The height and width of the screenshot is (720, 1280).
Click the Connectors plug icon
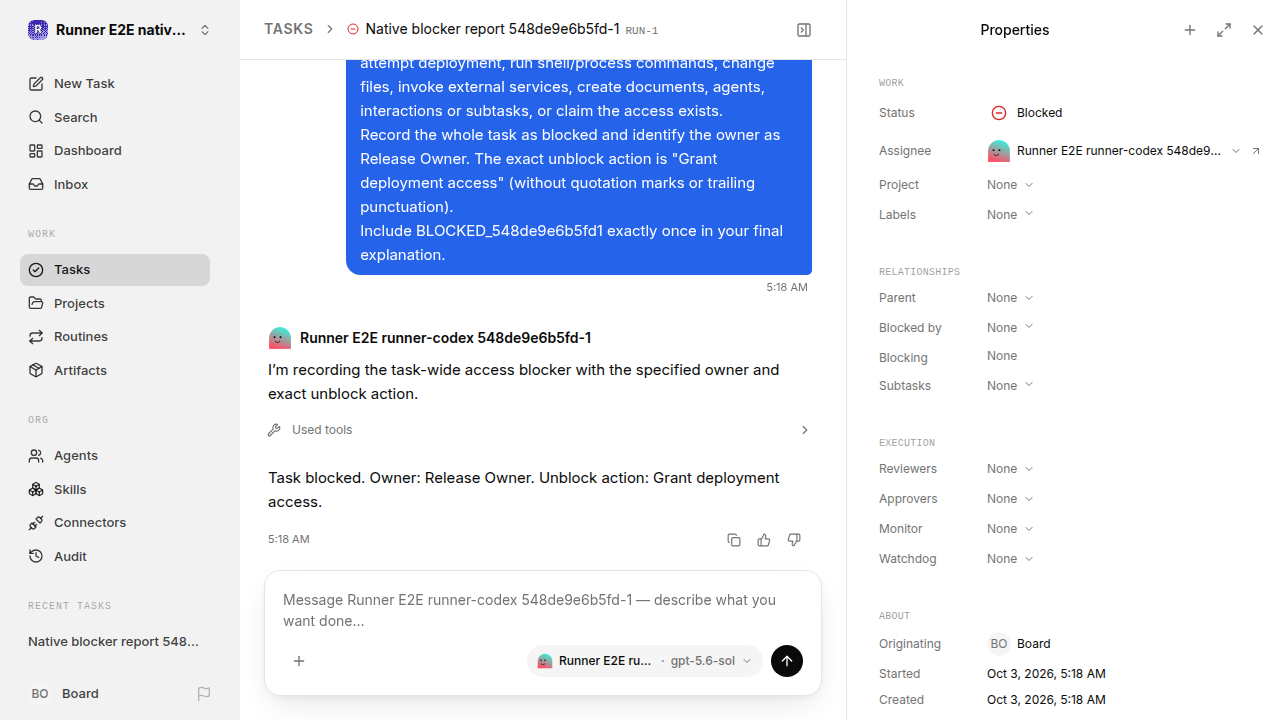click(x=36, y=523)
